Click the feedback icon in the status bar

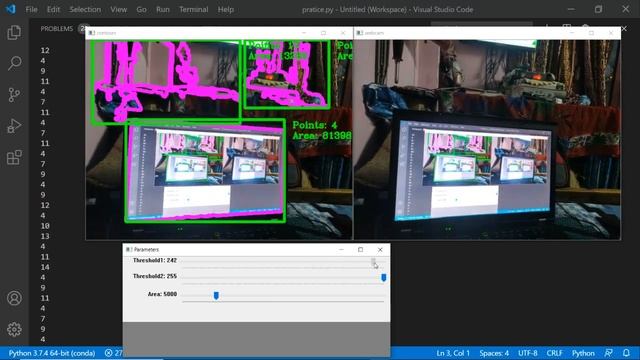click(x=609, y=353)
